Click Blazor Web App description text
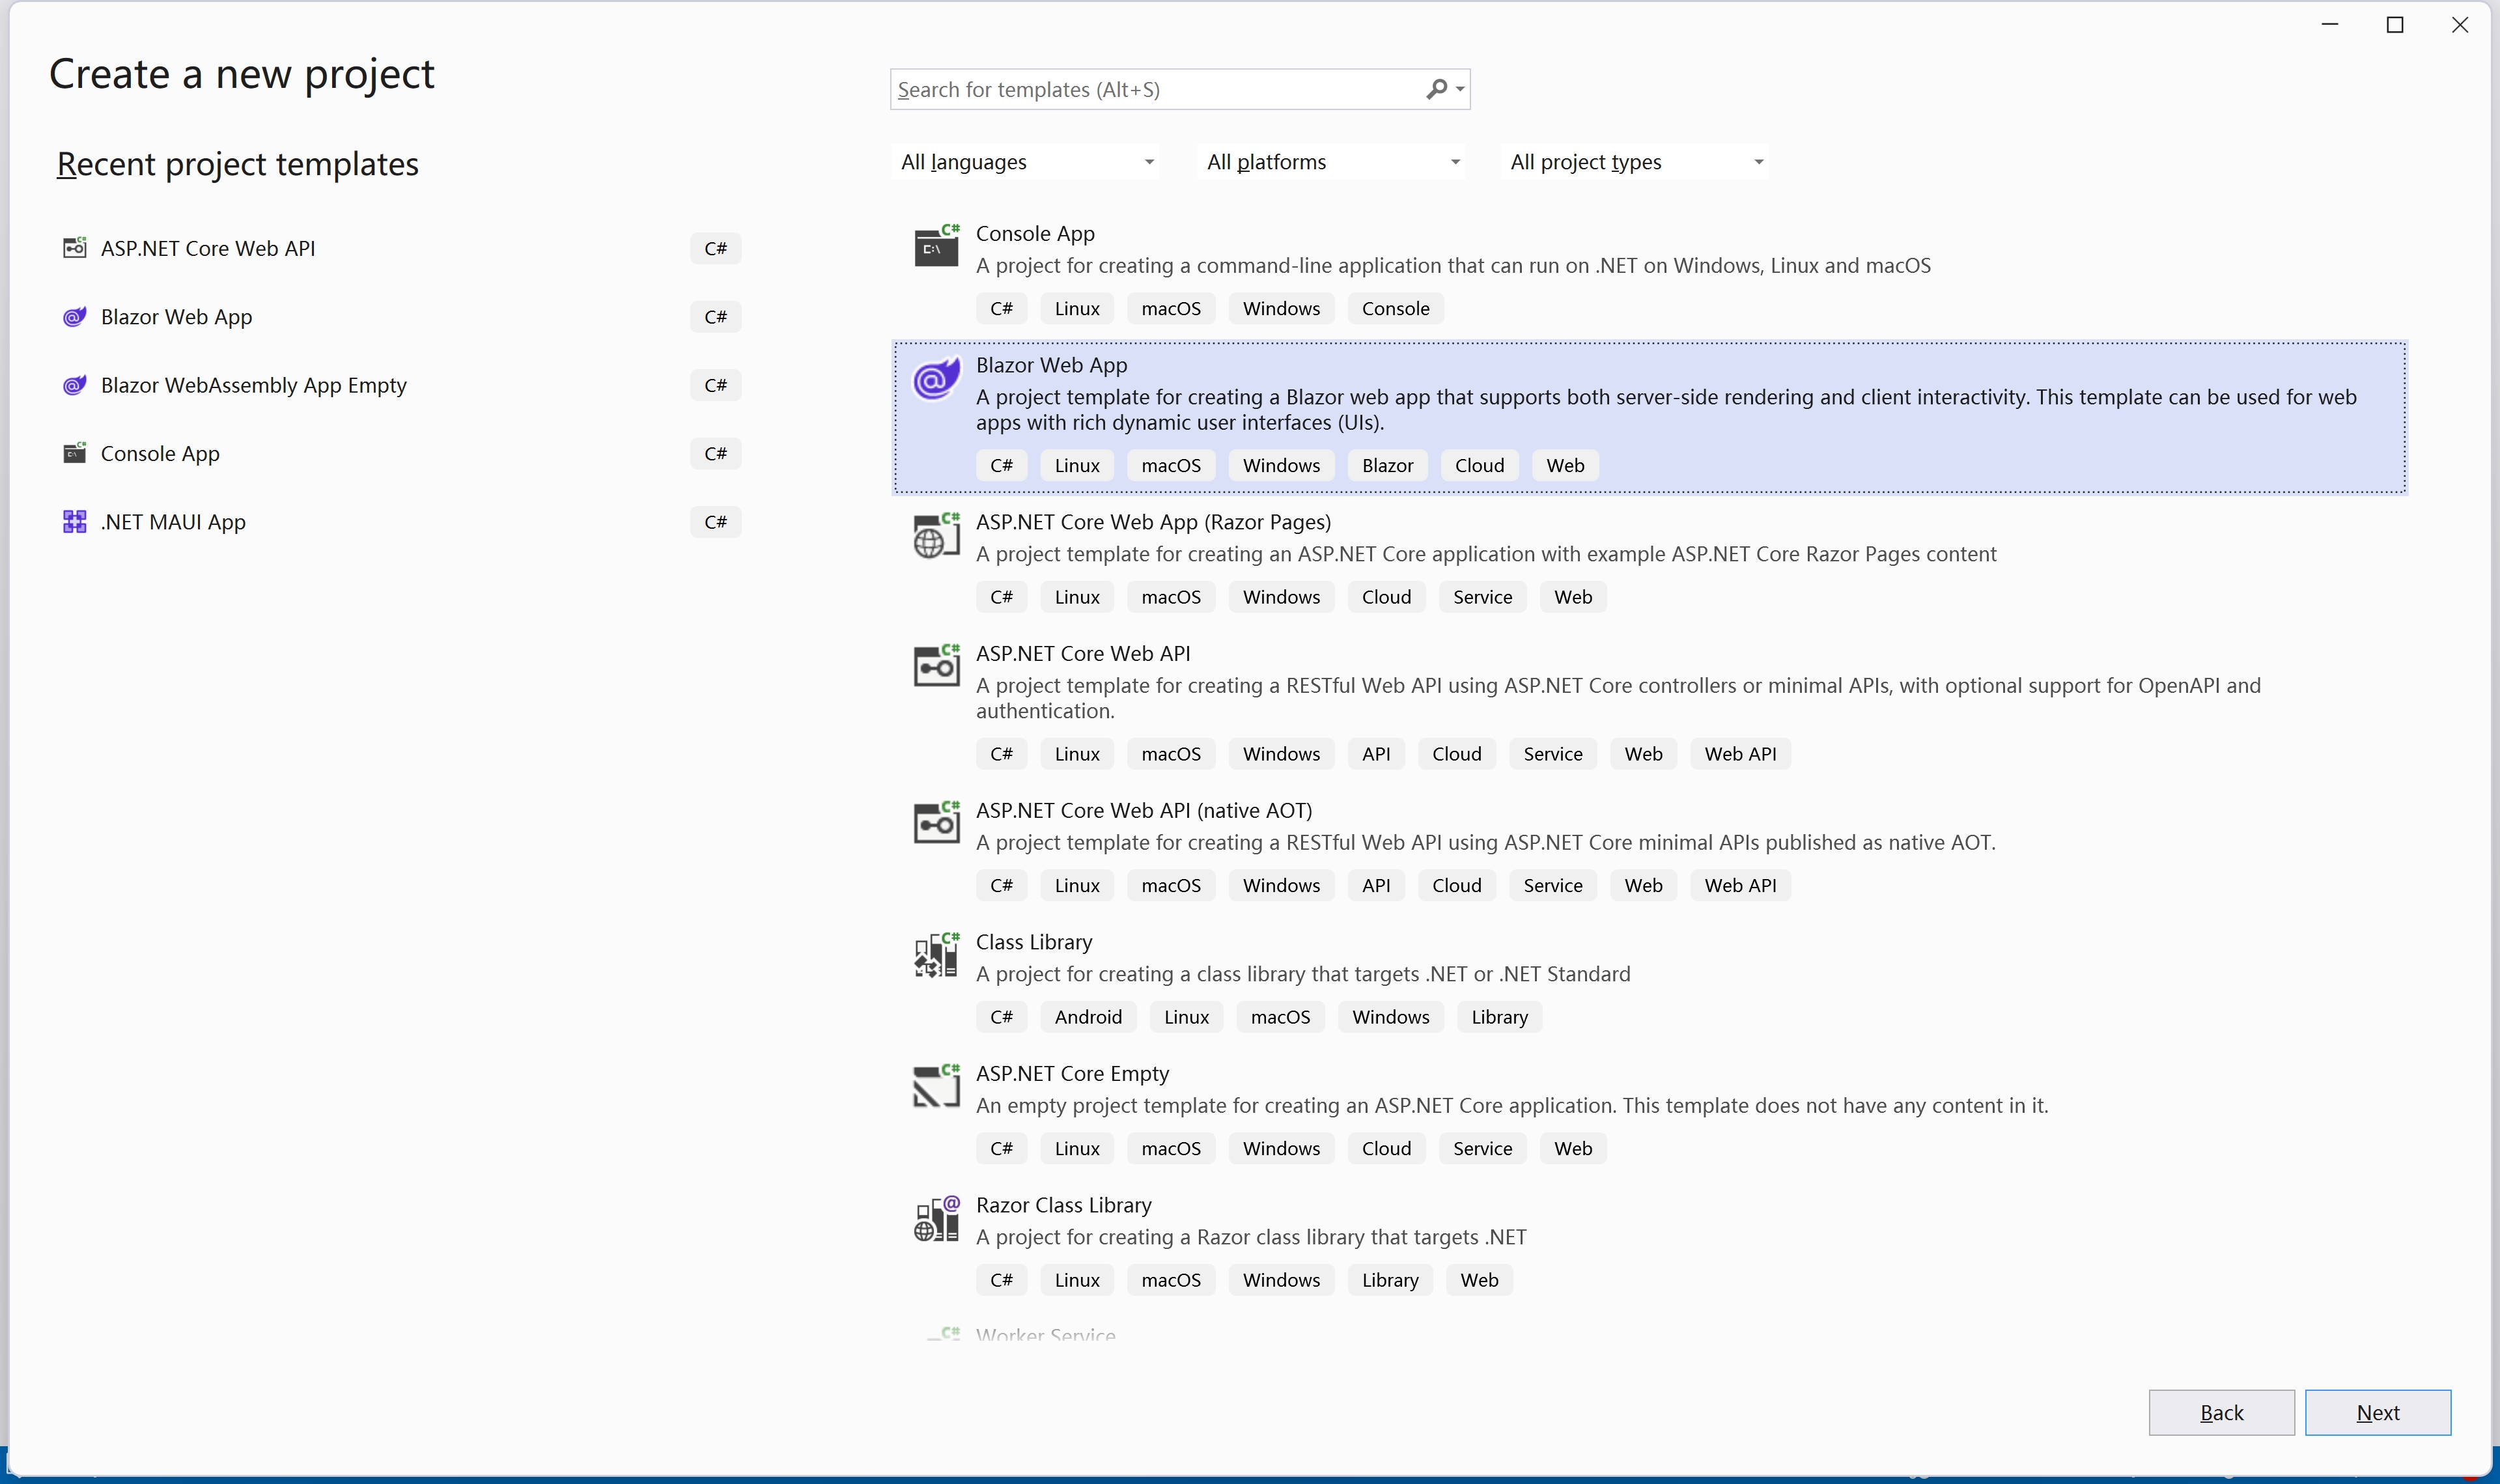This screenshot has width=2500, height=1484. [1666, 410]
